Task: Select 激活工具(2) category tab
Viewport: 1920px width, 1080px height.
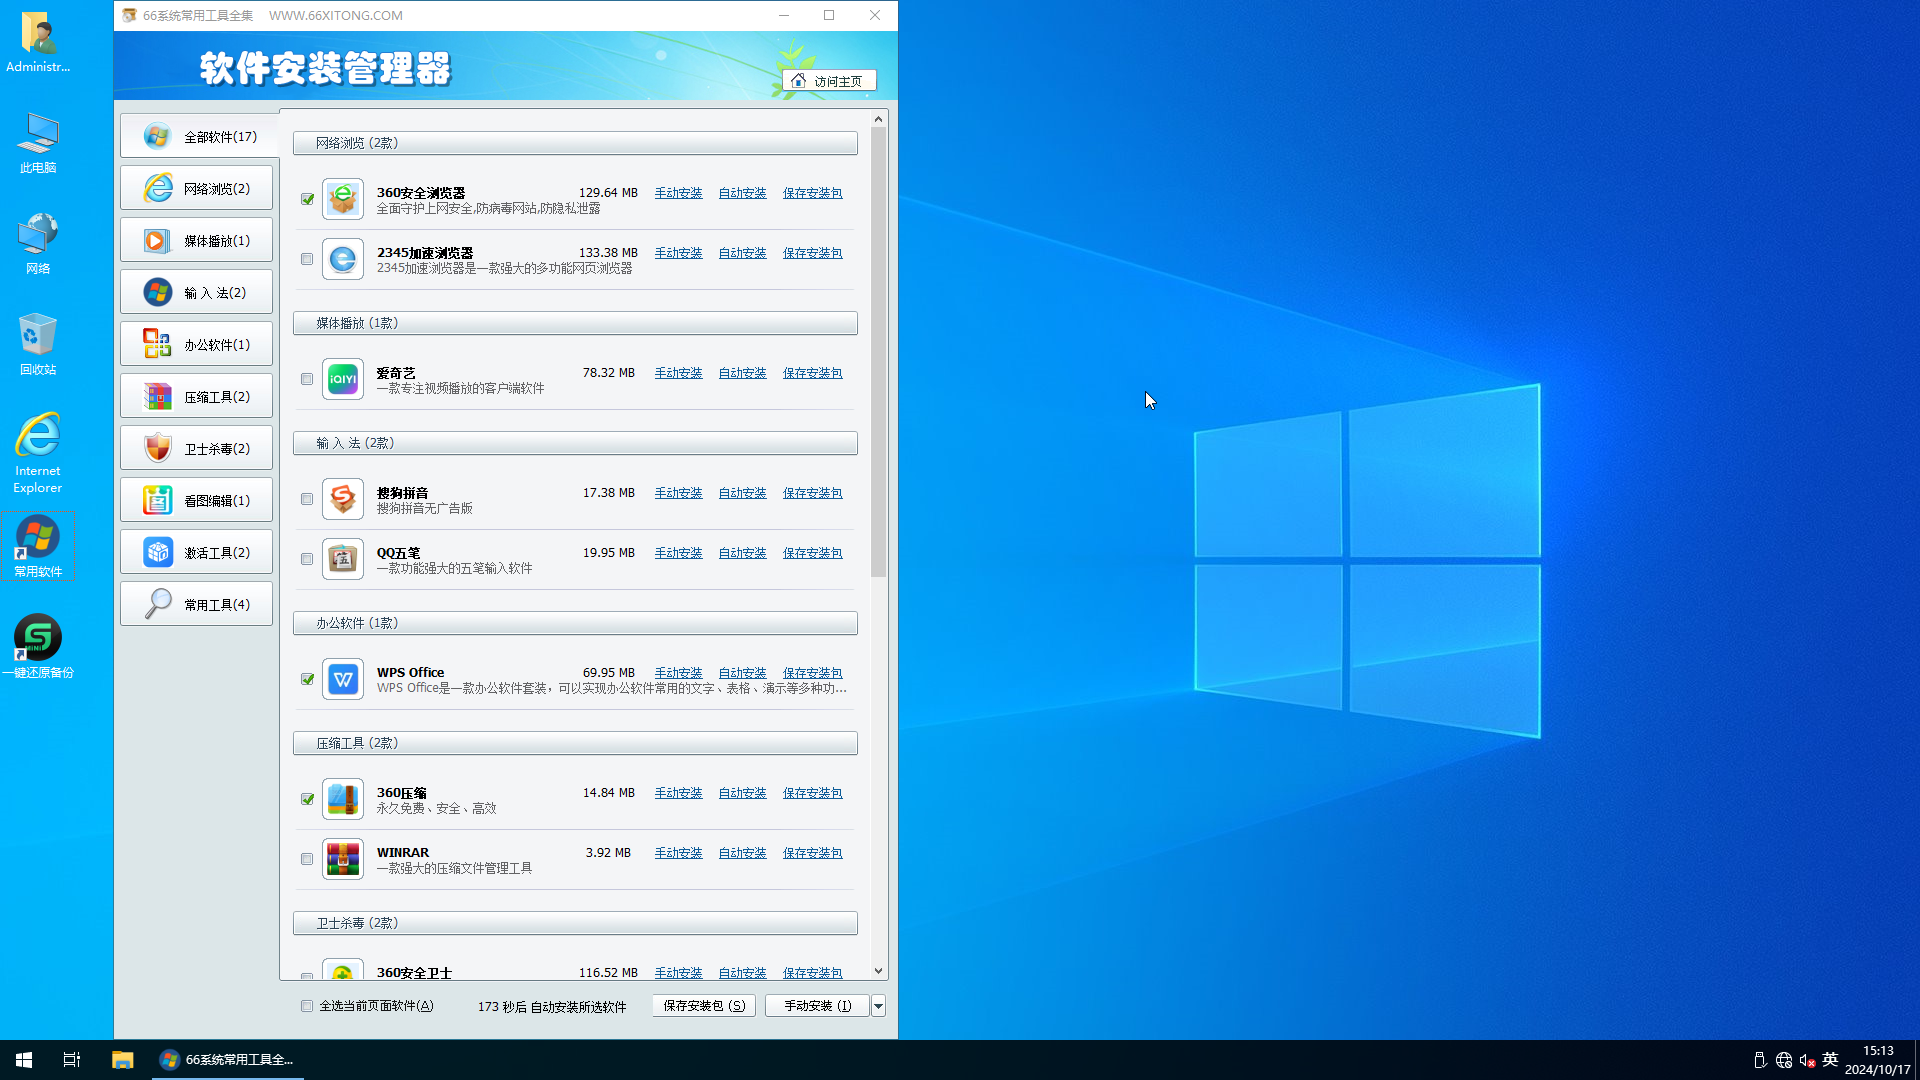Action: point(197,552)
